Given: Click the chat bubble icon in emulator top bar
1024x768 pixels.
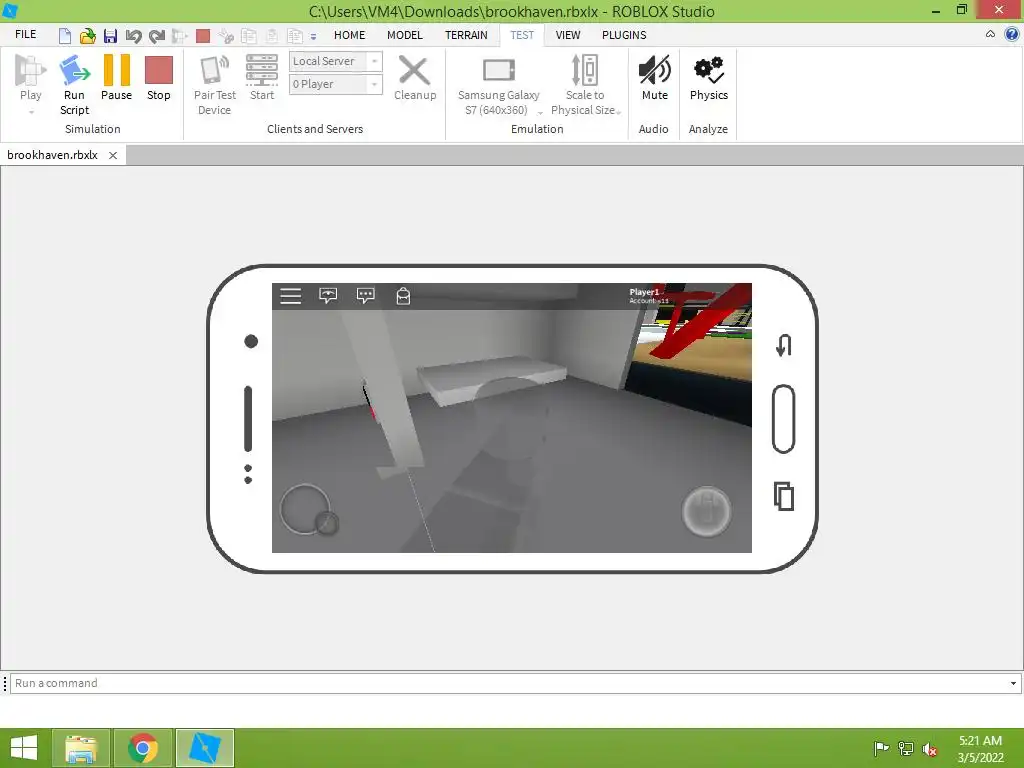Looking at the screenshot, I should coord(328,296).
